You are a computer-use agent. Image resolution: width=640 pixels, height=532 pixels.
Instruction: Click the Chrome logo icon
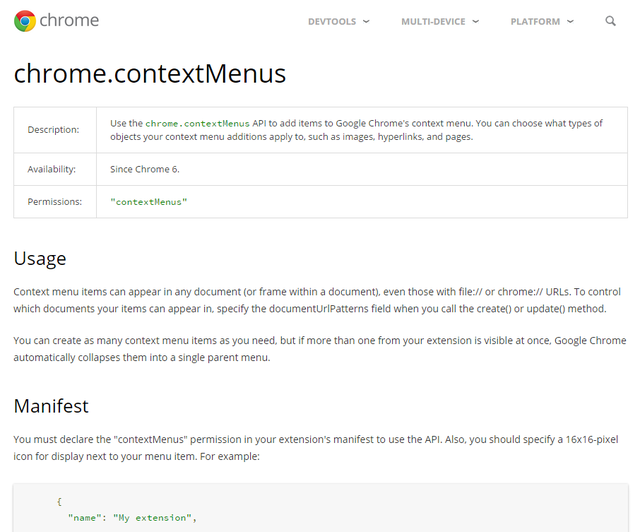pos(25,21)
